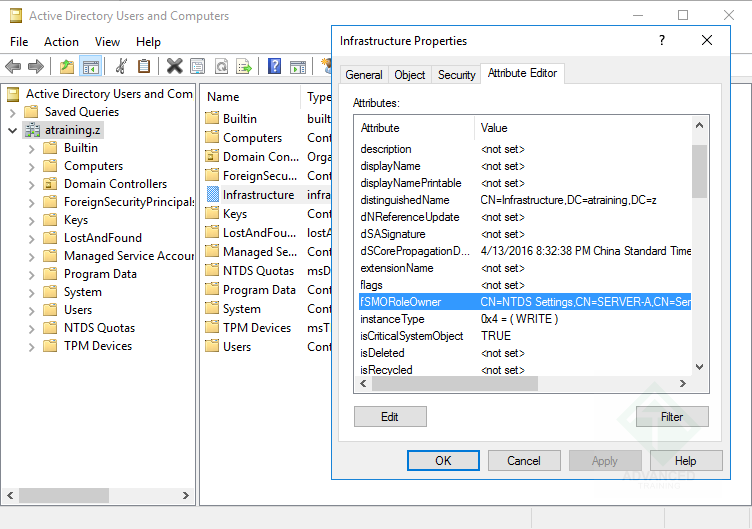The image size is (752, 529).
Task: Click Domain Con... OU icon in list
Action: (x=212, y=156)
